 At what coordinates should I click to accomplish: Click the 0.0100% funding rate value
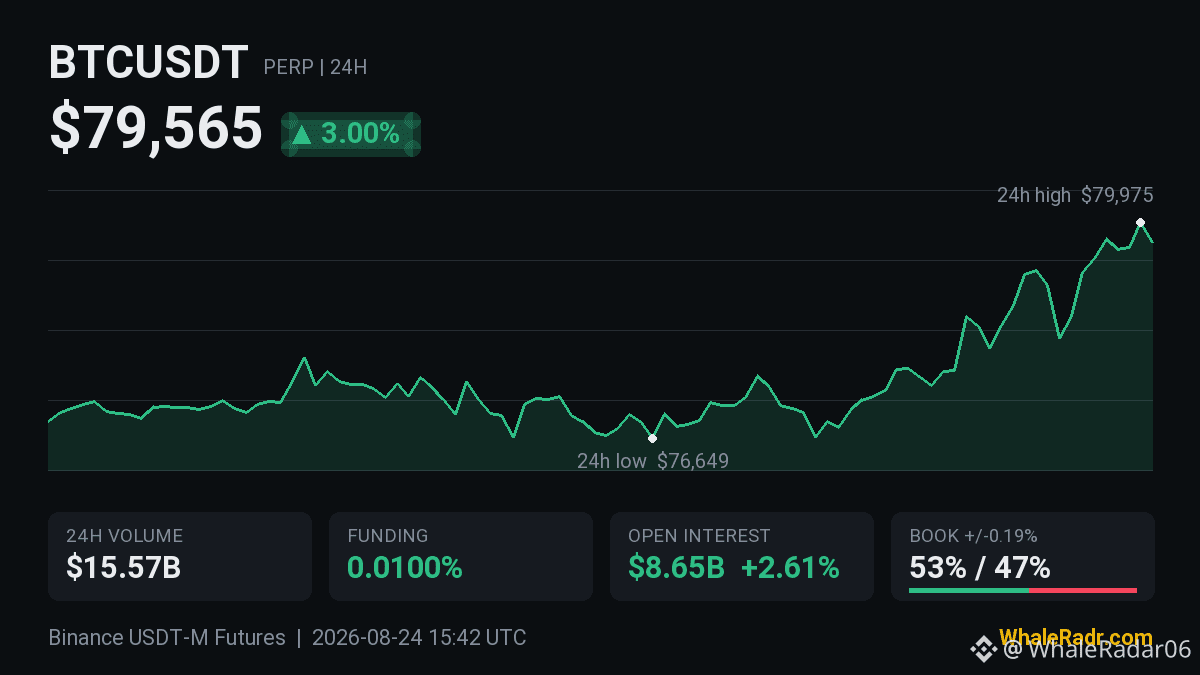click(405, 568)
